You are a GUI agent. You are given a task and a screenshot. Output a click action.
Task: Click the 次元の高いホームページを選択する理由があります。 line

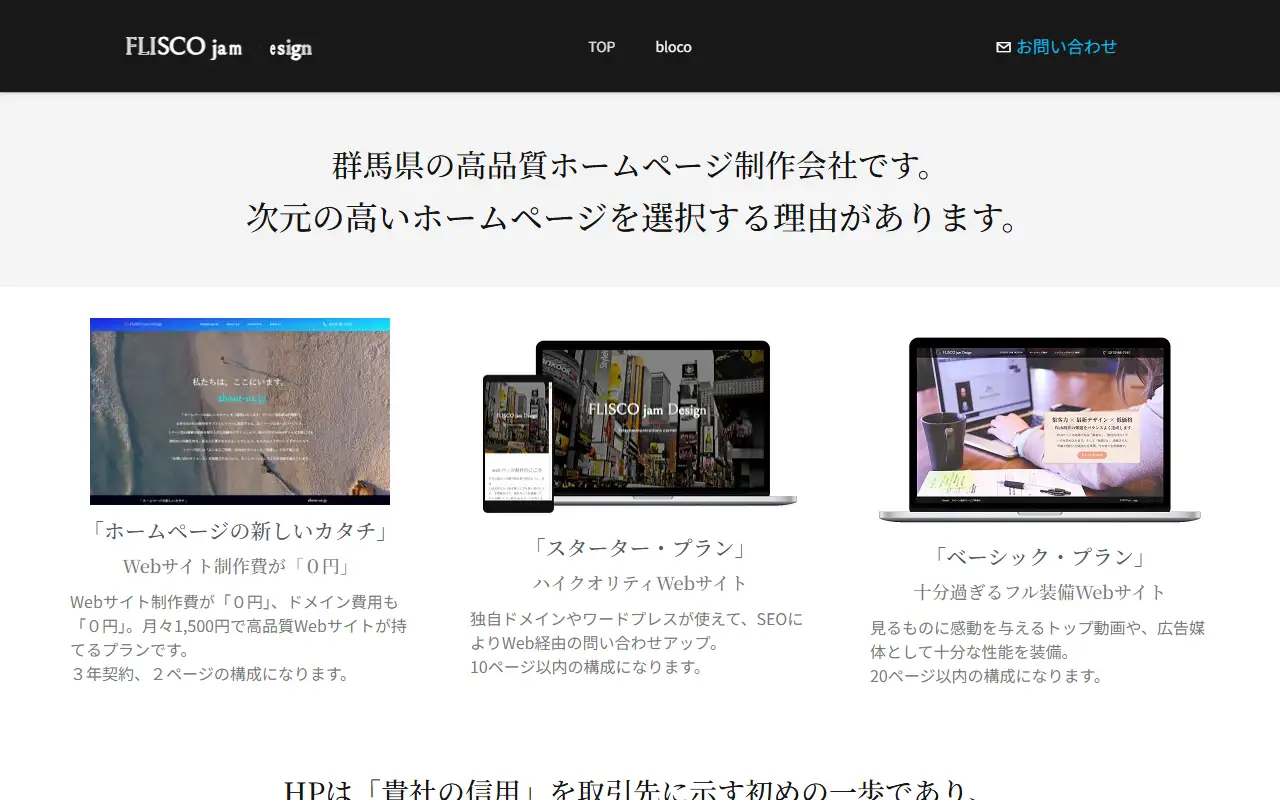(634, 217)
